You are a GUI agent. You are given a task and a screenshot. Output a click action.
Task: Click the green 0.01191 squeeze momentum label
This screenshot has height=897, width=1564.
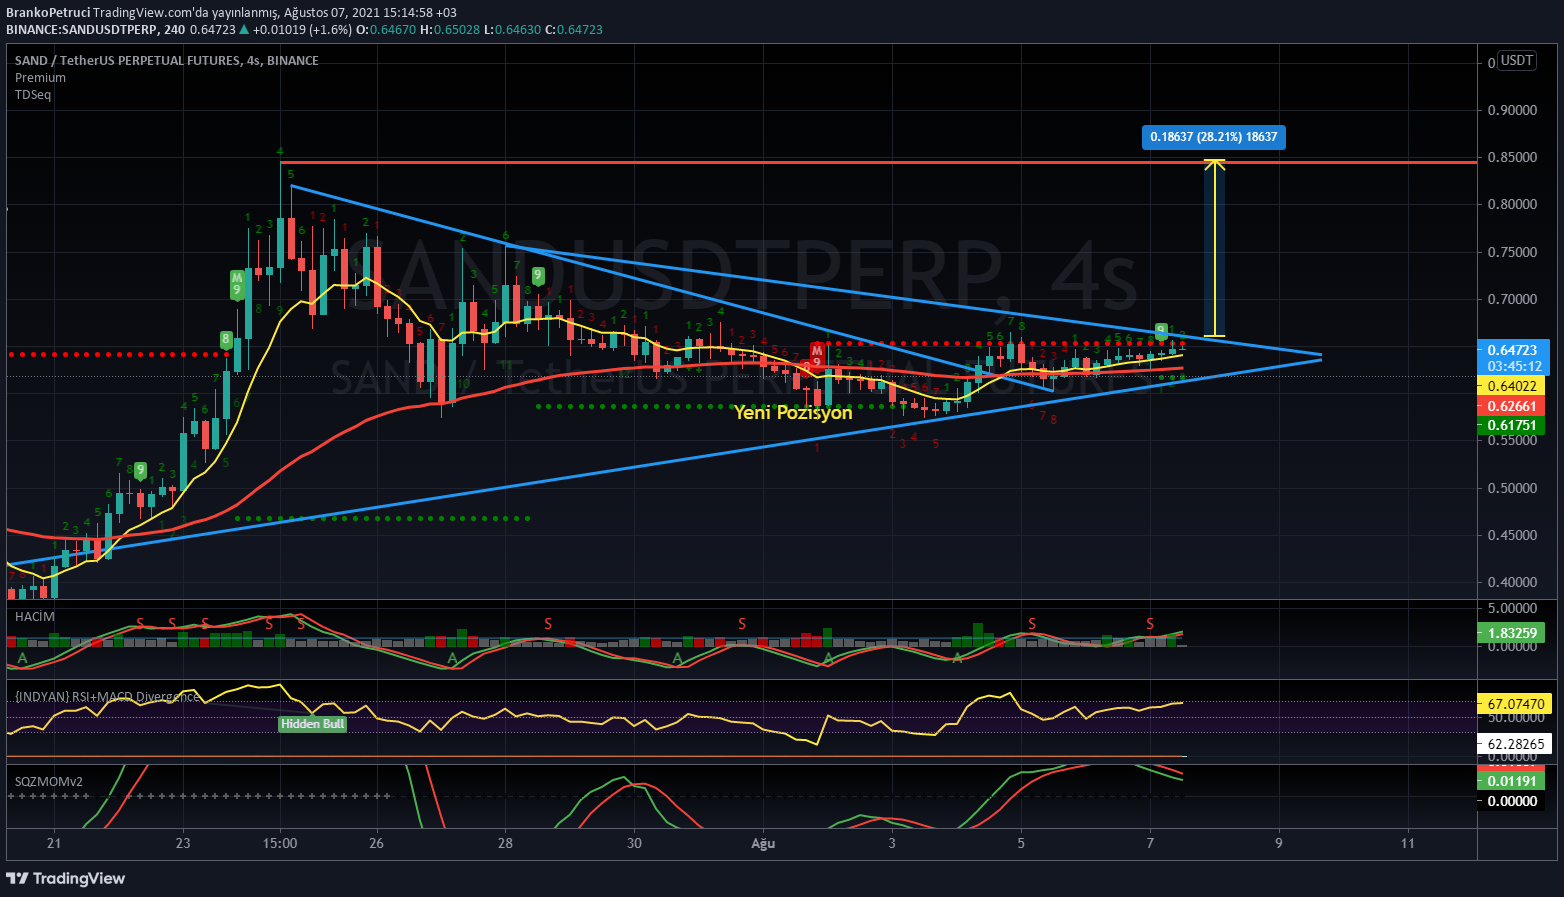click(1511, 781)
